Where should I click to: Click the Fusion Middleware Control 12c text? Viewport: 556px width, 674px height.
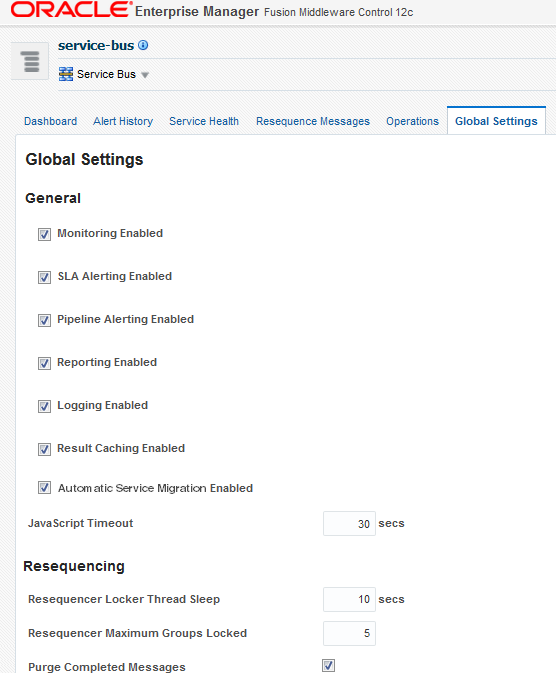[x=338, y=12]
